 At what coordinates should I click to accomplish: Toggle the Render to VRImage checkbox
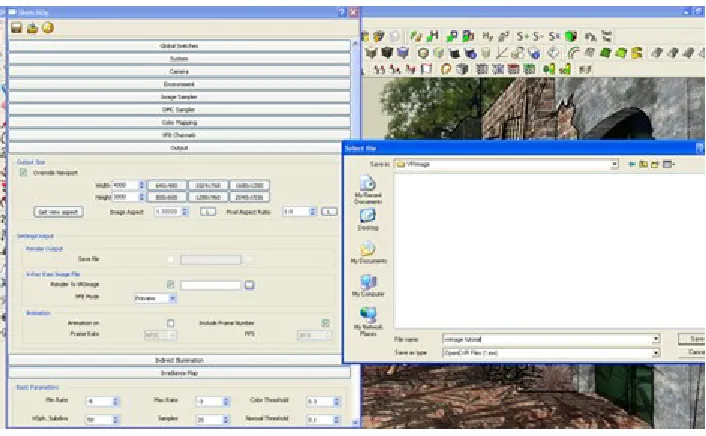point(171,285)
